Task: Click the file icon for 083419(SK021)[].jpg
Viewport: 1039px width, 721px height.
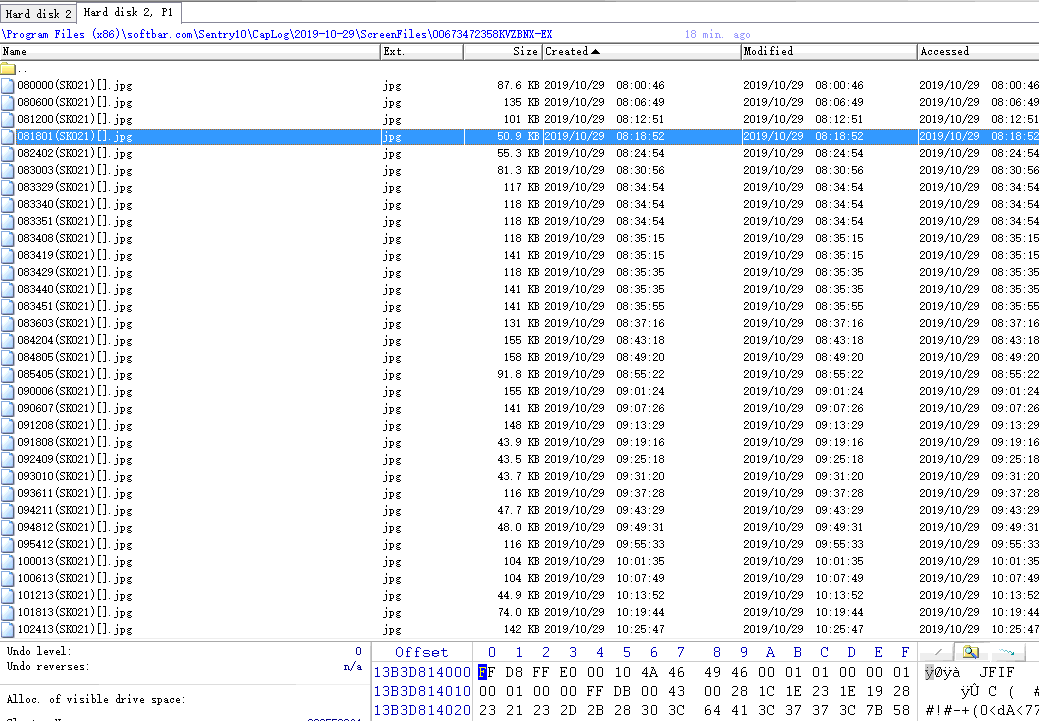Action: tap(7, 256)
